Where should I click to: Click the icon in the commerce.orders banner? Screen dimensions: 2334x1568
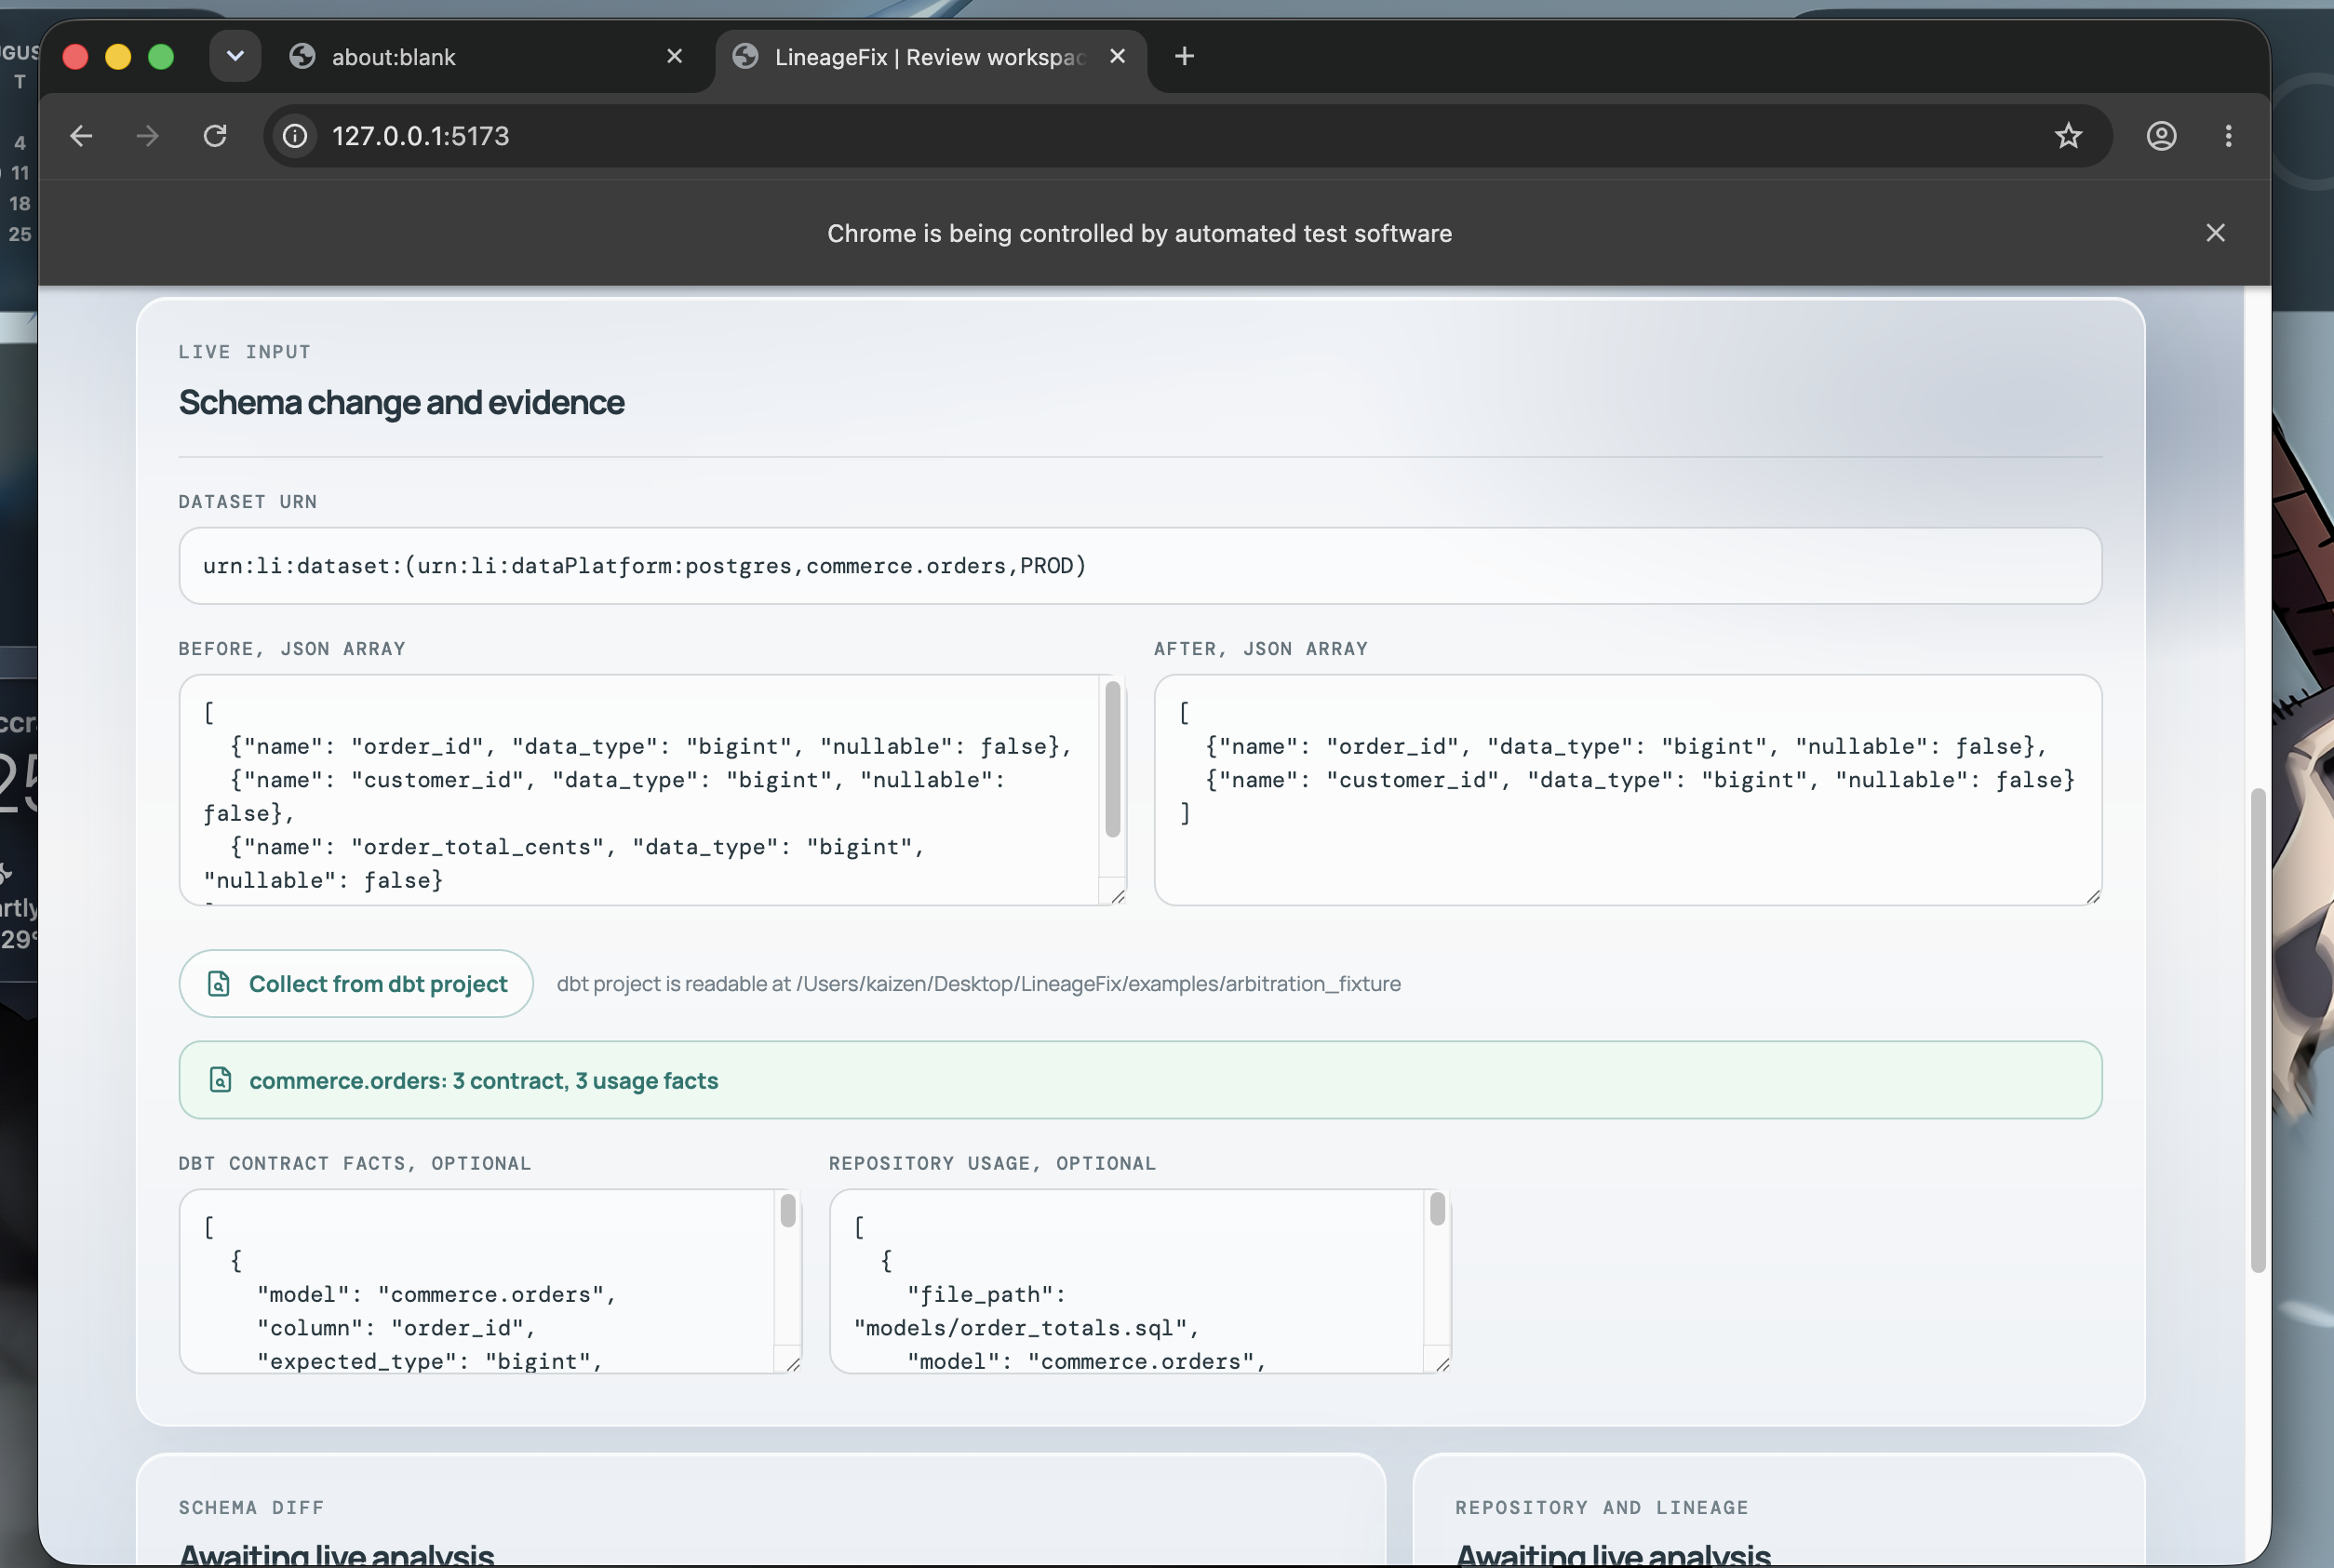[x=220, y=1080]
